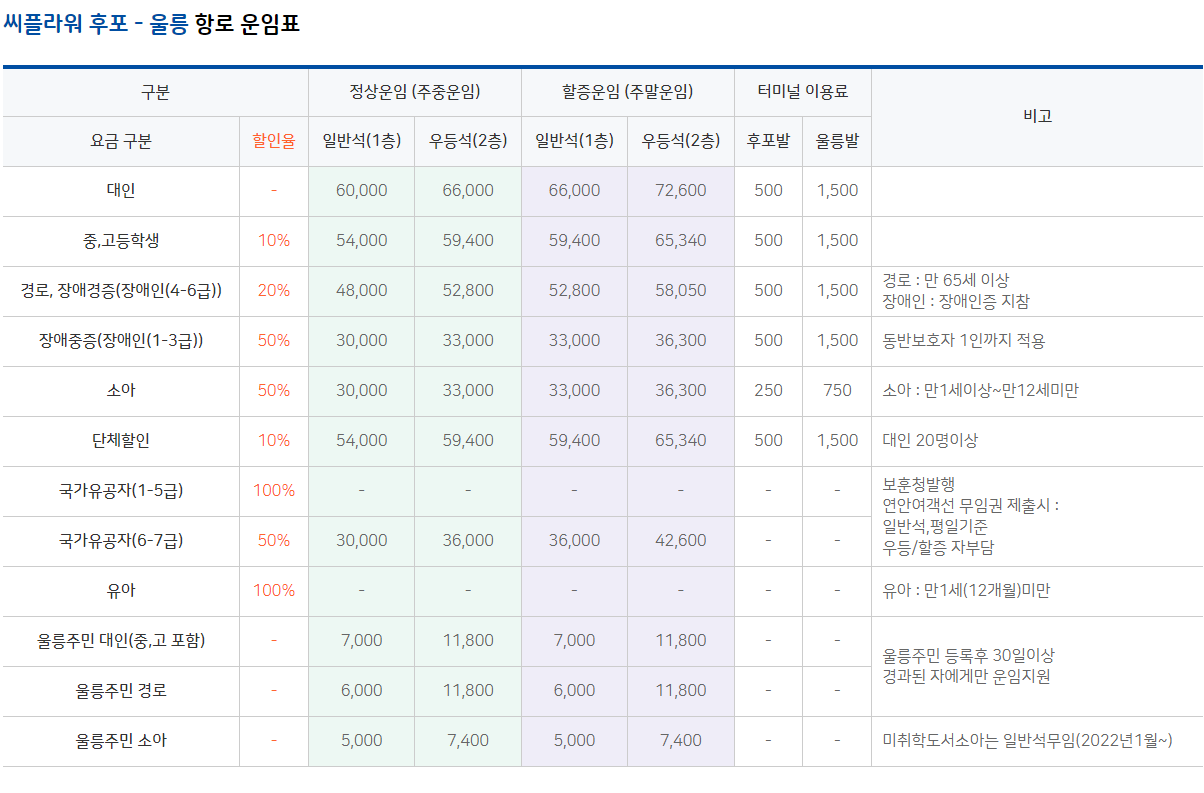Viewport: 1204px width, 793px height.
Task: Click the 대인 weekday 일반석 fare 60,000
Action: 362,191
